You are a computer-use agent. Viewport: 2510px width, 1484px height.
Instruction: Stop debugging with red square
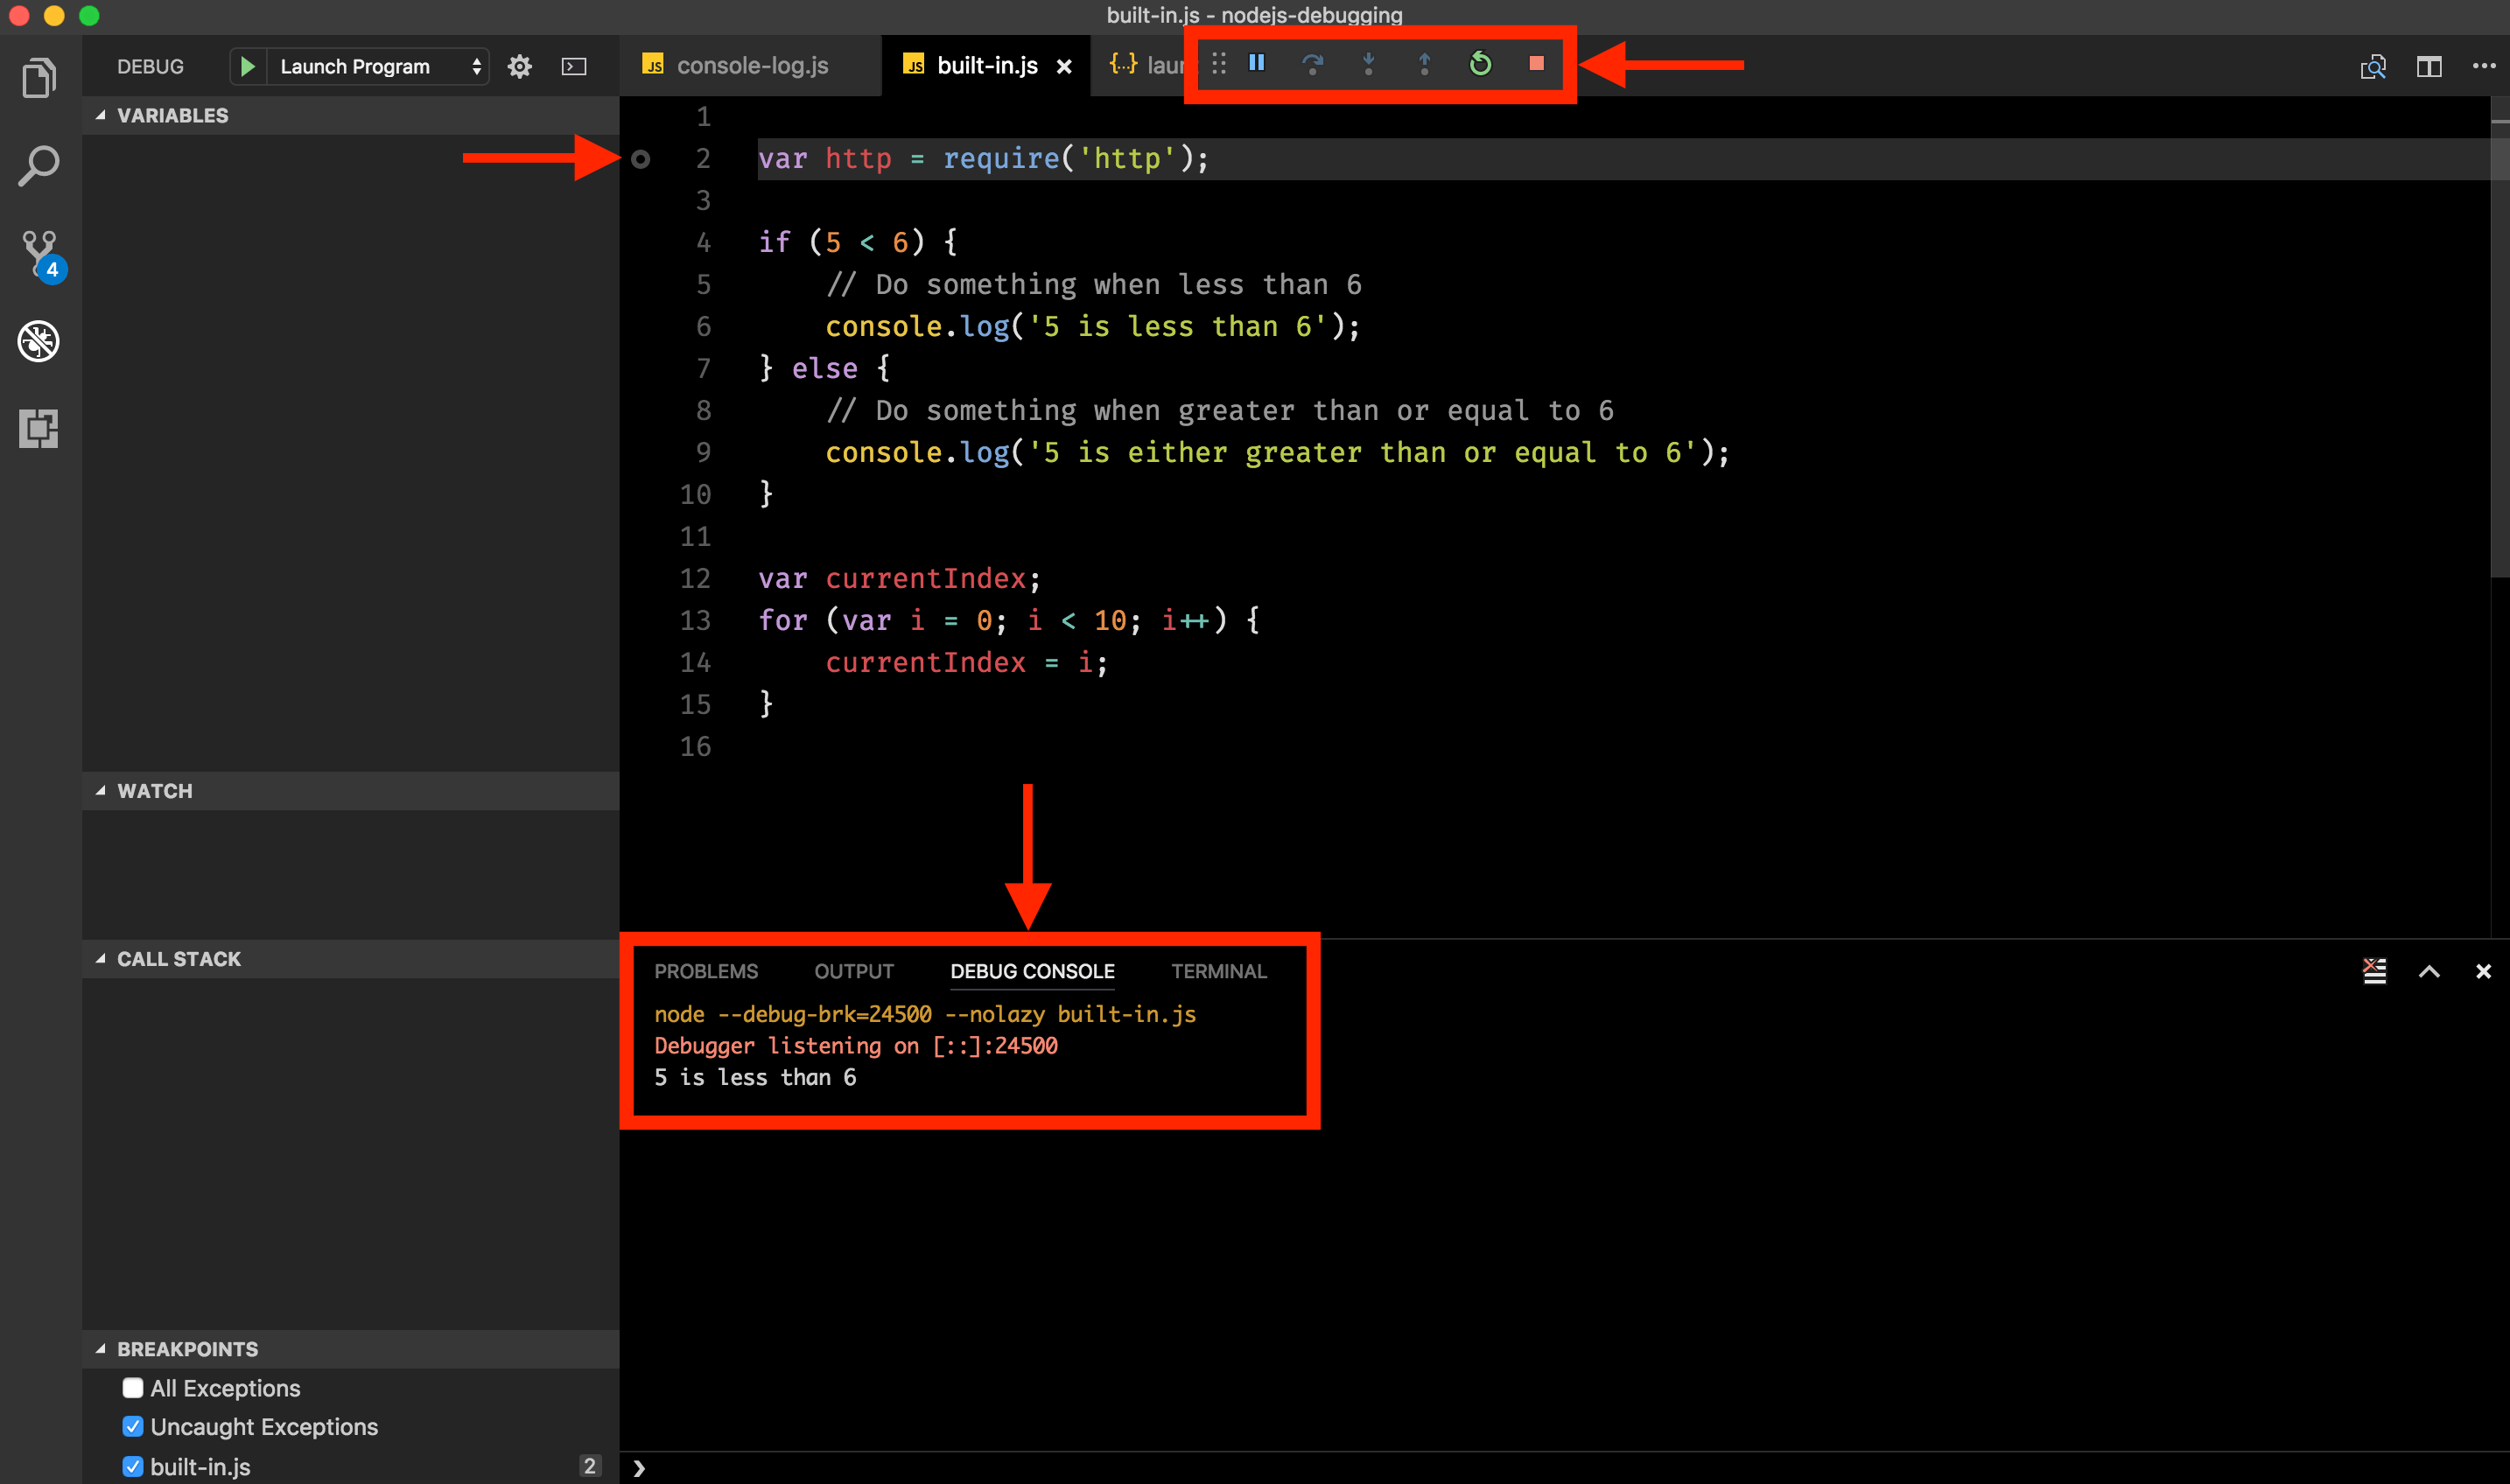(x=1536, y=64)
